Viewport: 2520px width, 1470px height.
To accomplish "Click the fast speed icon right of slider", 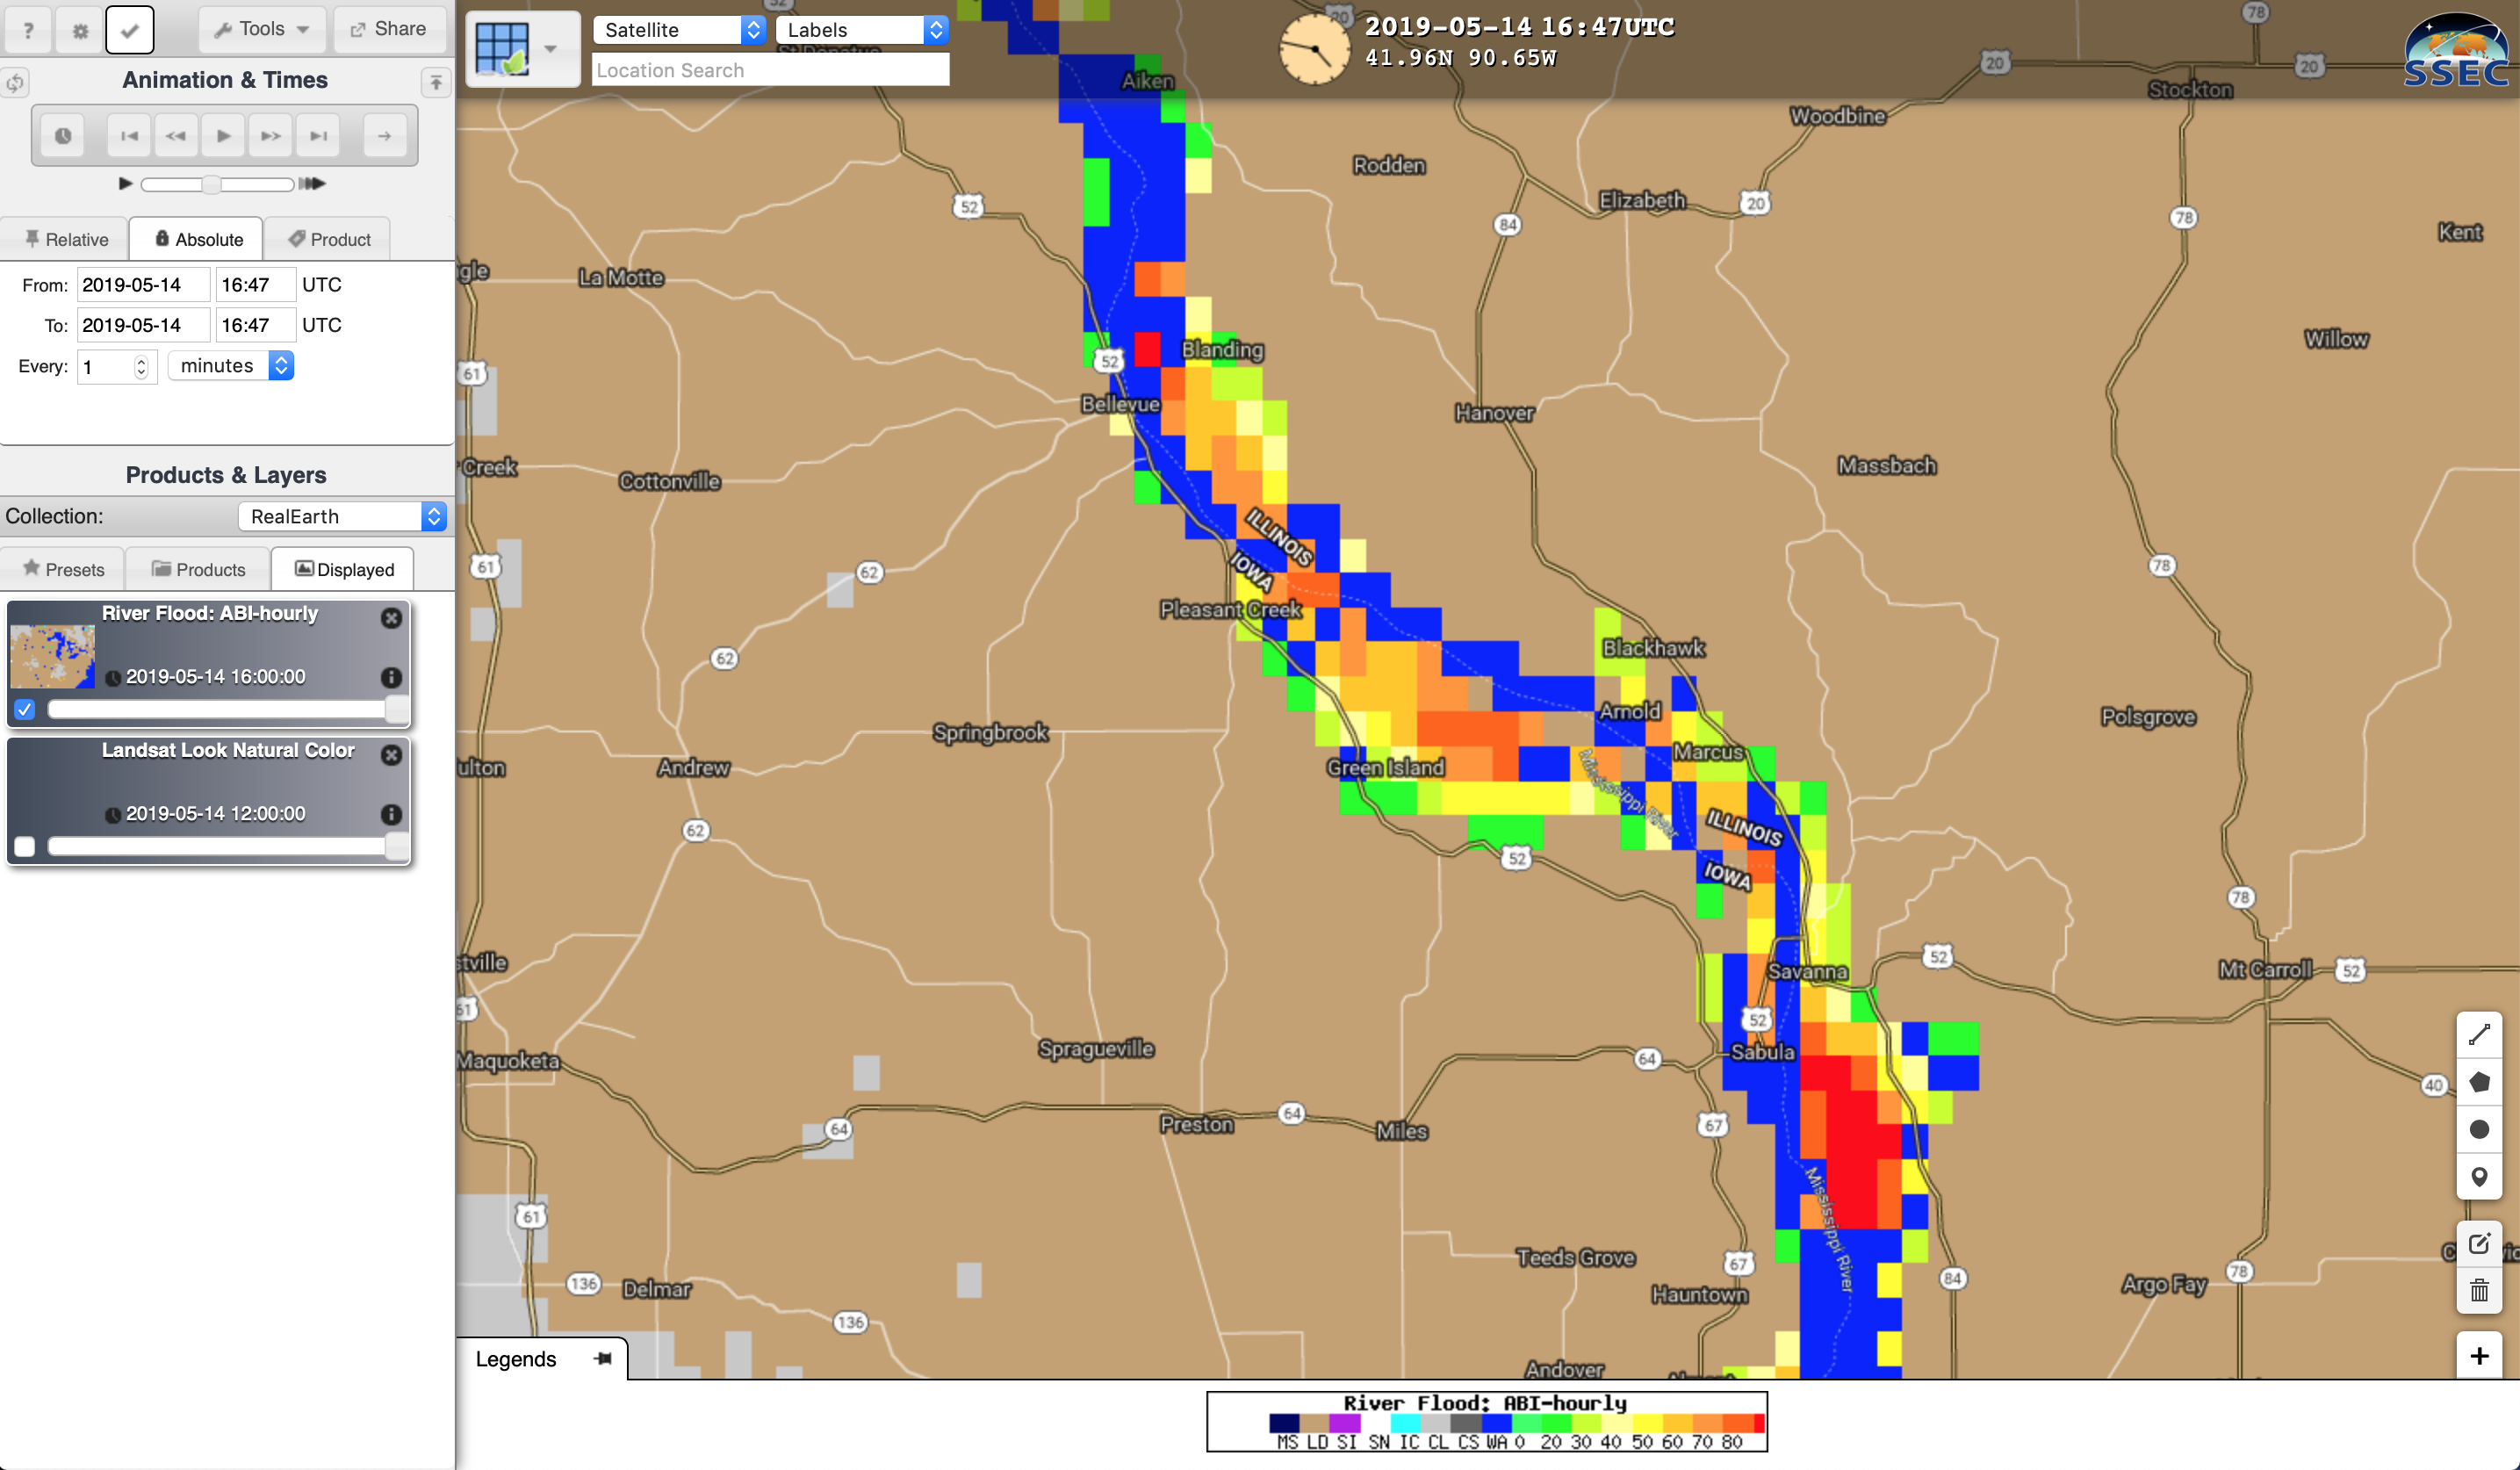I will tap(313, 184).
